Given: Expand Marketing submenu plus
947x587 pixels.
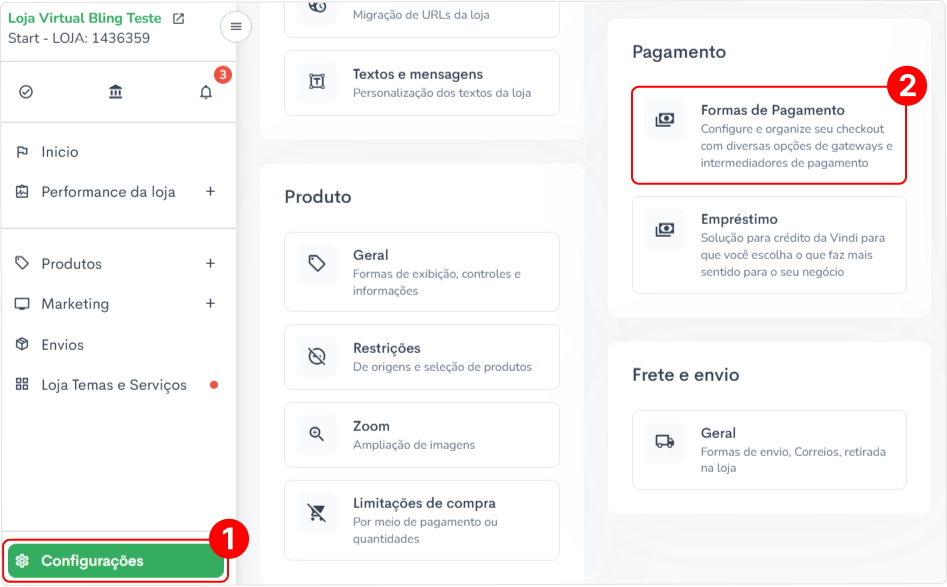Looking at the screenshot, I should pos(210,304).
